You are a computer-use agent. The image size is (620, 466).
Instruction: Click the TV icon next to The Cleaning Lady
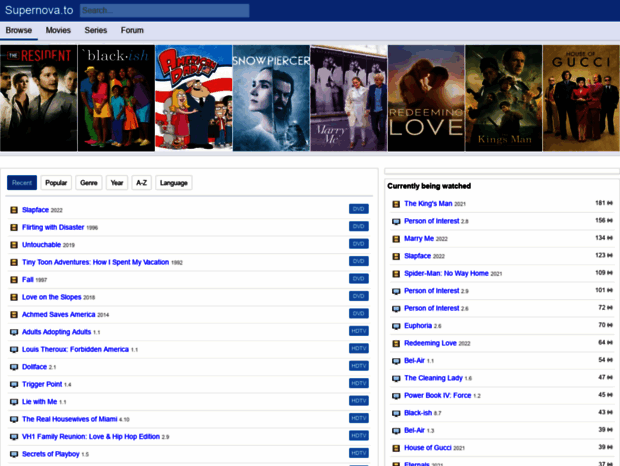point(395,378)
